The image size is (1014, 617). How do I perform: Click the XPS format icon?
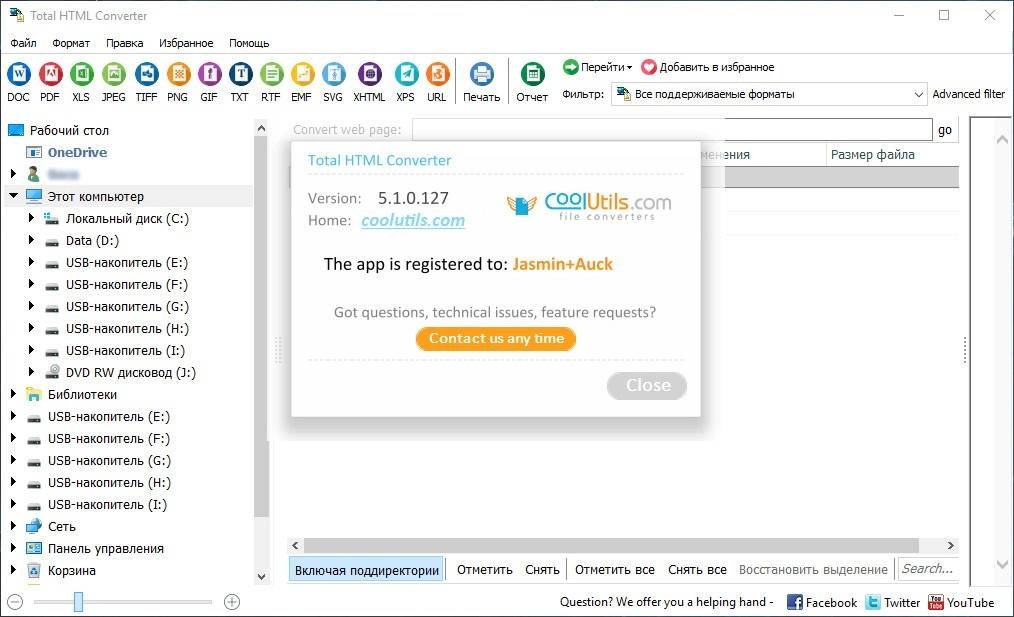pyautogui.click(x=405, y=75)
